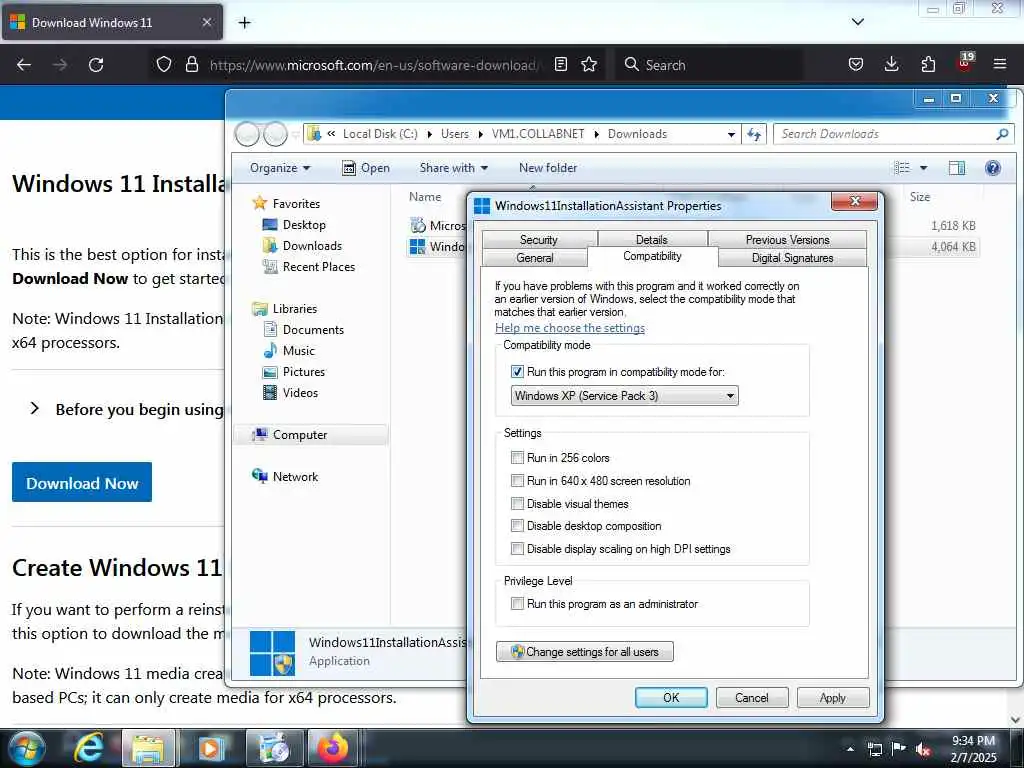The image size is (1024, 768).
Task: Click the Firefox taskbar icon
Action: coord(333,748)
